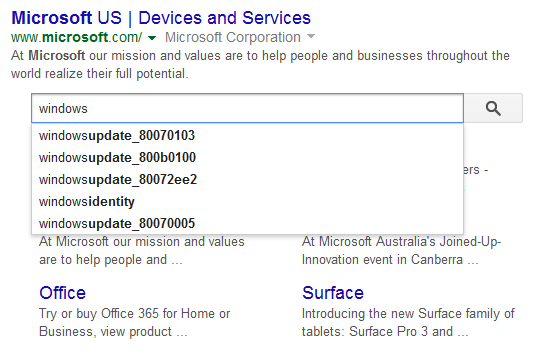Choose suggestion windowsupdate_80070005
This screenshot has height=362, width=548.
coord(247,224)
